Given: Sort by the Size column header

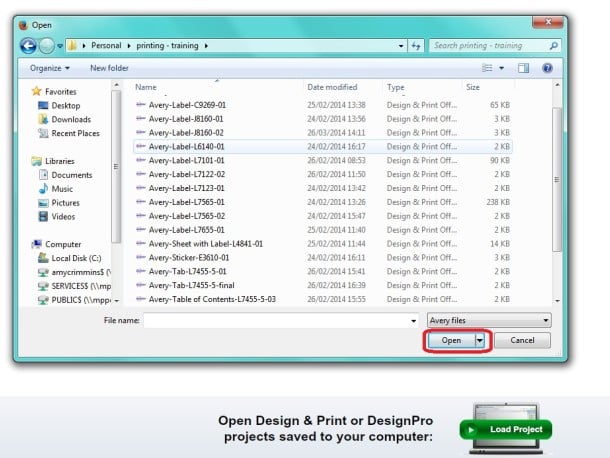Looking at the screenshot, I should tap(473, 87).
